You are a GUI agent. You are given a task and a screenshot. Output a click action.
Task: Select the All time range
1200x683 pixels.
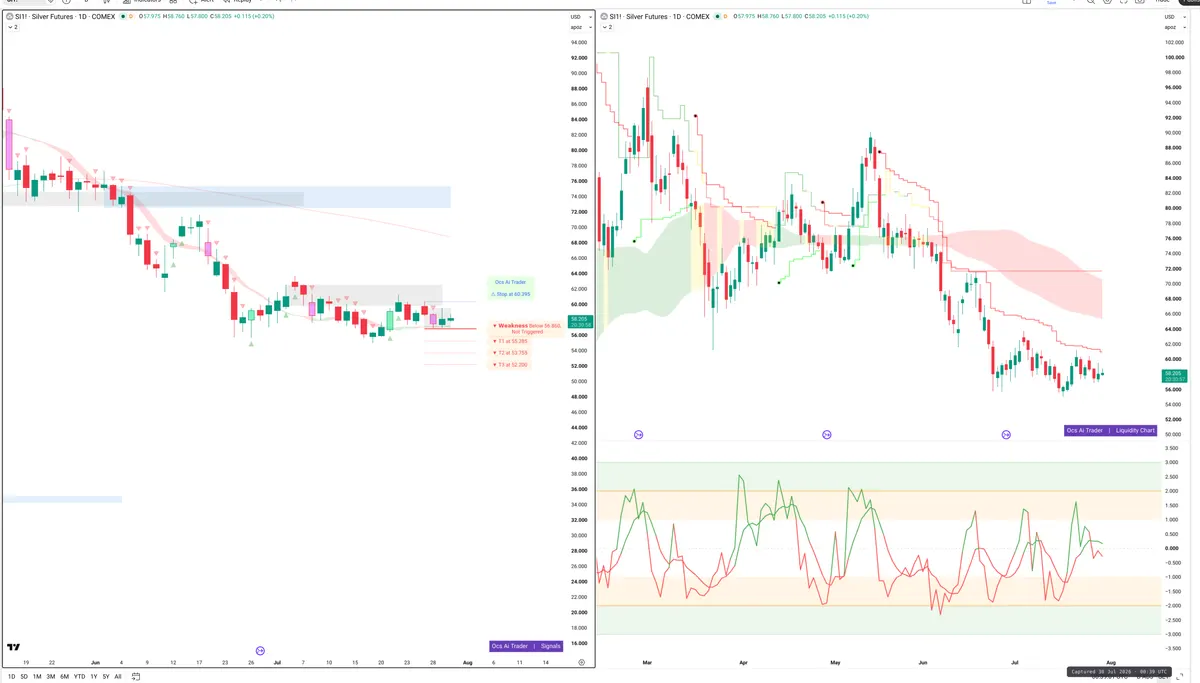coord(118,677)
